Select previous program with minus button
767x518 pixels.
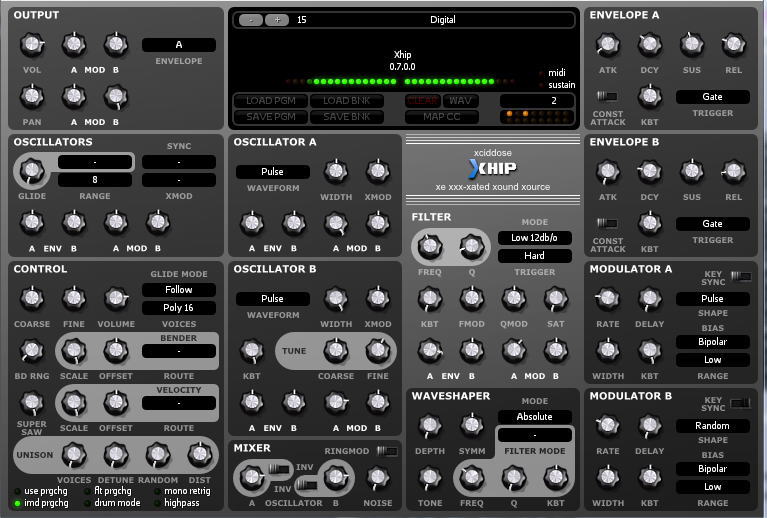251,20
